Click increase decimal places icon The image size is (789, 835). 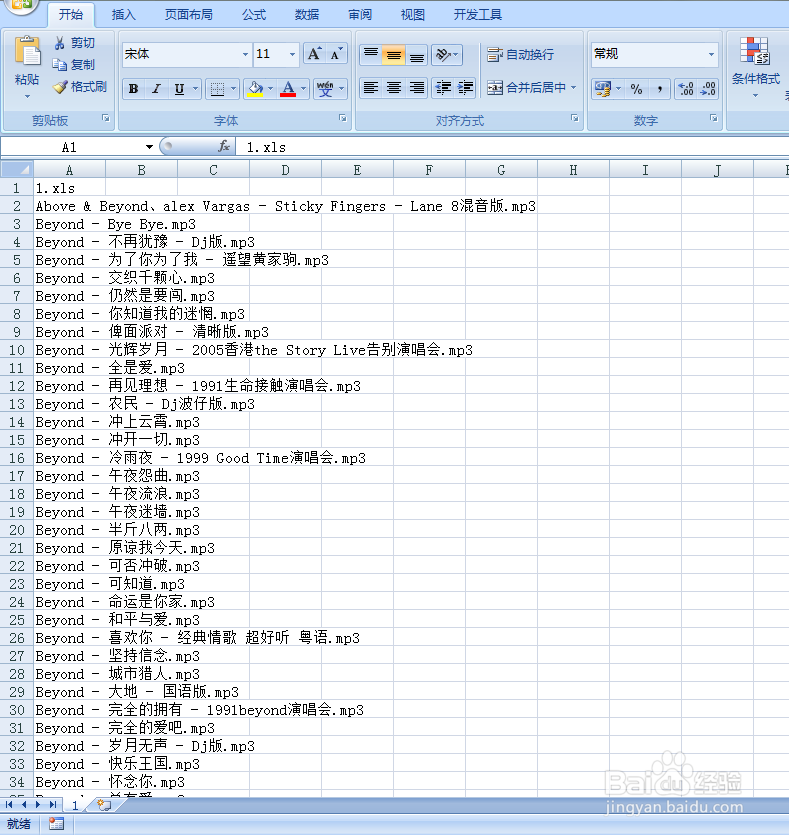coord(686,89)
